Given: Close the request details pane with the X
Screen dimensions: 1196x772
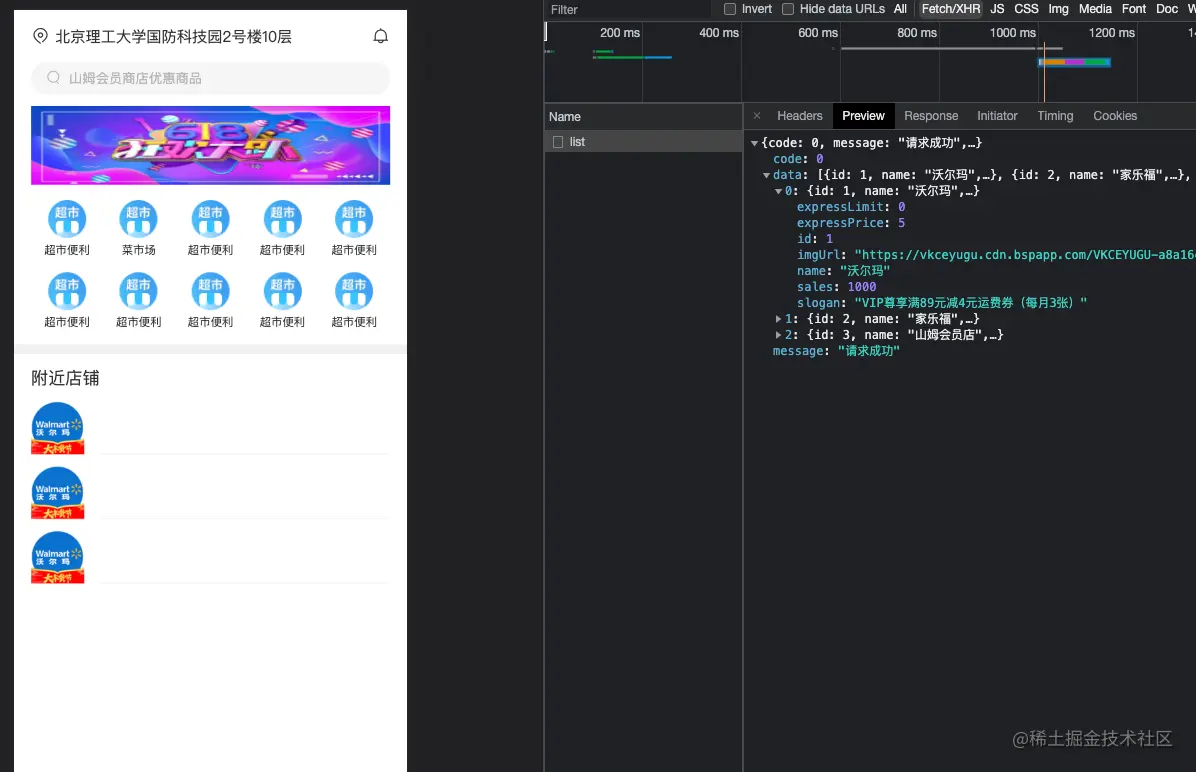Looking at the screenshot, I should 757,116.
